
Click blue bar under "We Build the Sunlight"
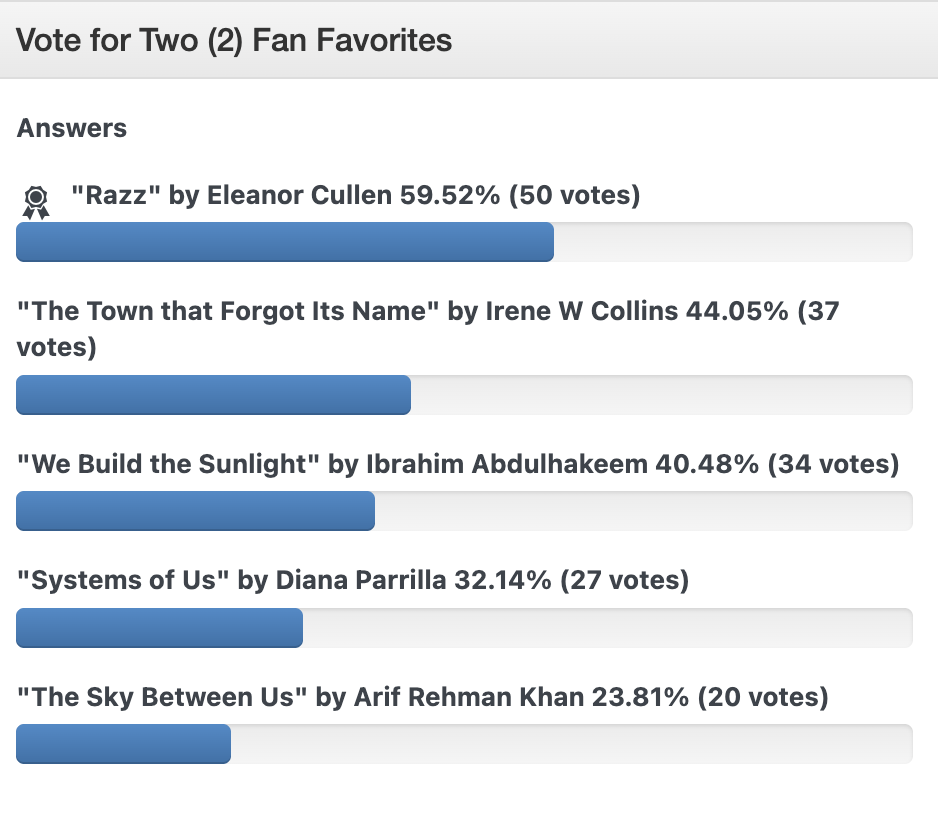click(x=195, y=511)
